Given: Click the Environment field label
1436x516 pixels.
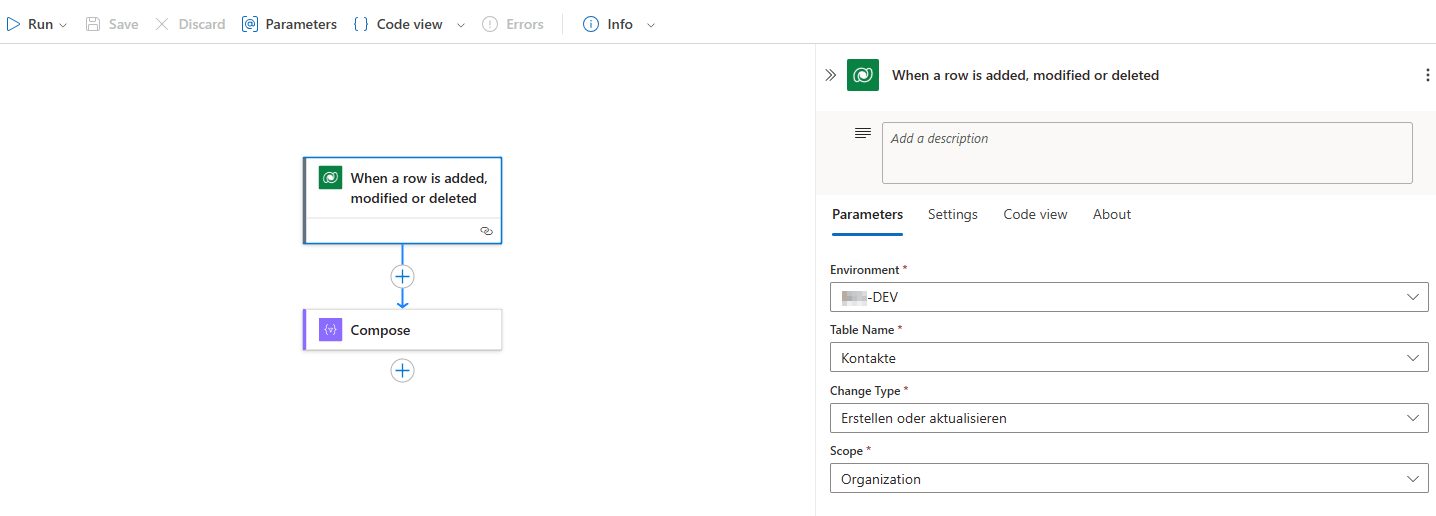Looking at the screenshot, I should click(x=865, y=270).
